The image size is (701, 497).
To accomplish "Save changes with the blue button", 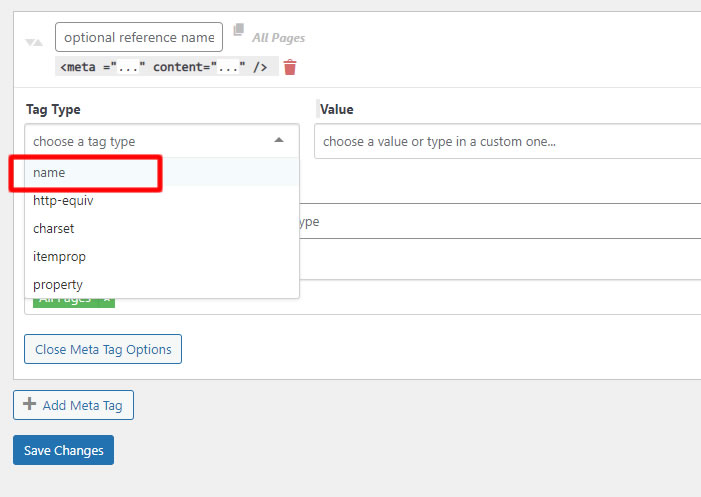I will coord(63,450).
